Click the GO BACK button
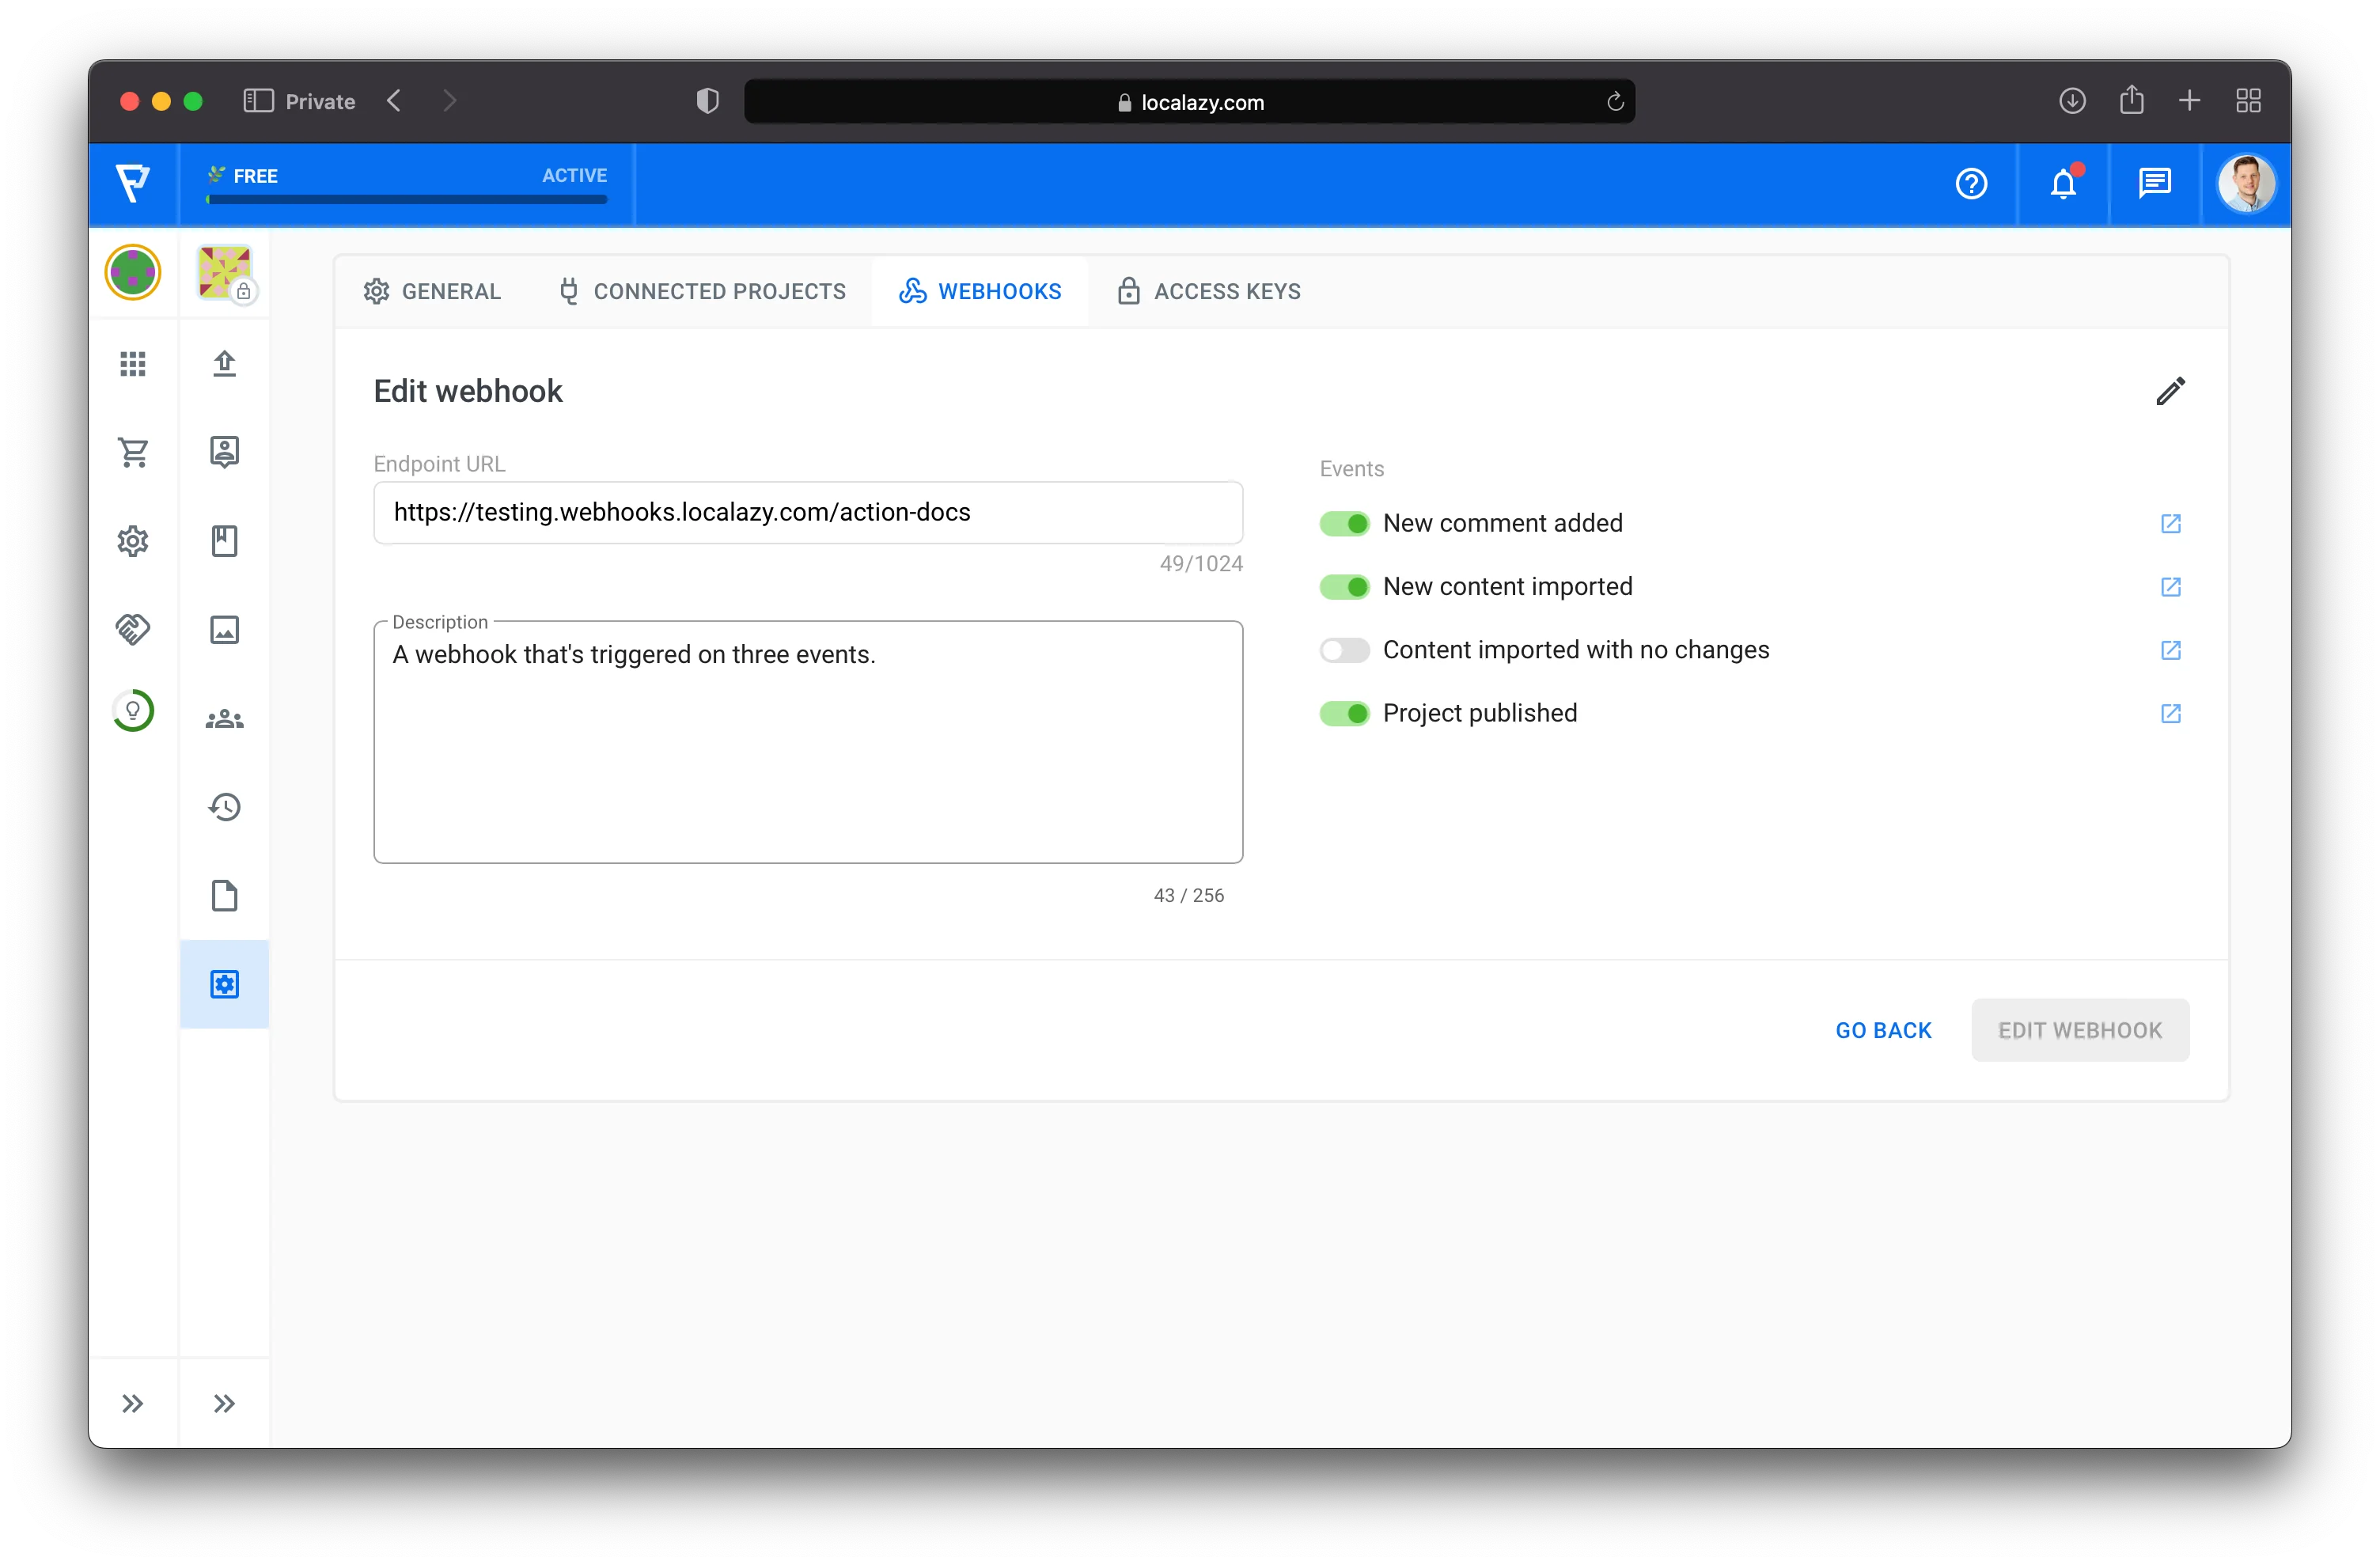 tap(1883, 1029)
